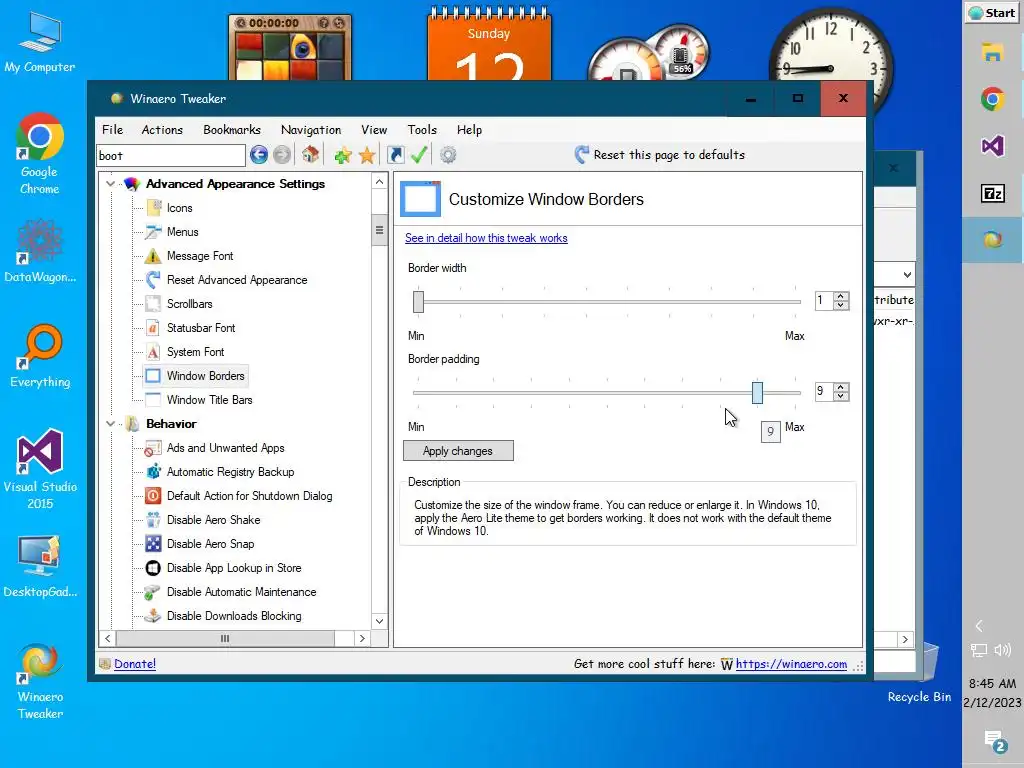Screen dimensions: 1024x768
Task: Open the View menu
Action: point(374,129)
